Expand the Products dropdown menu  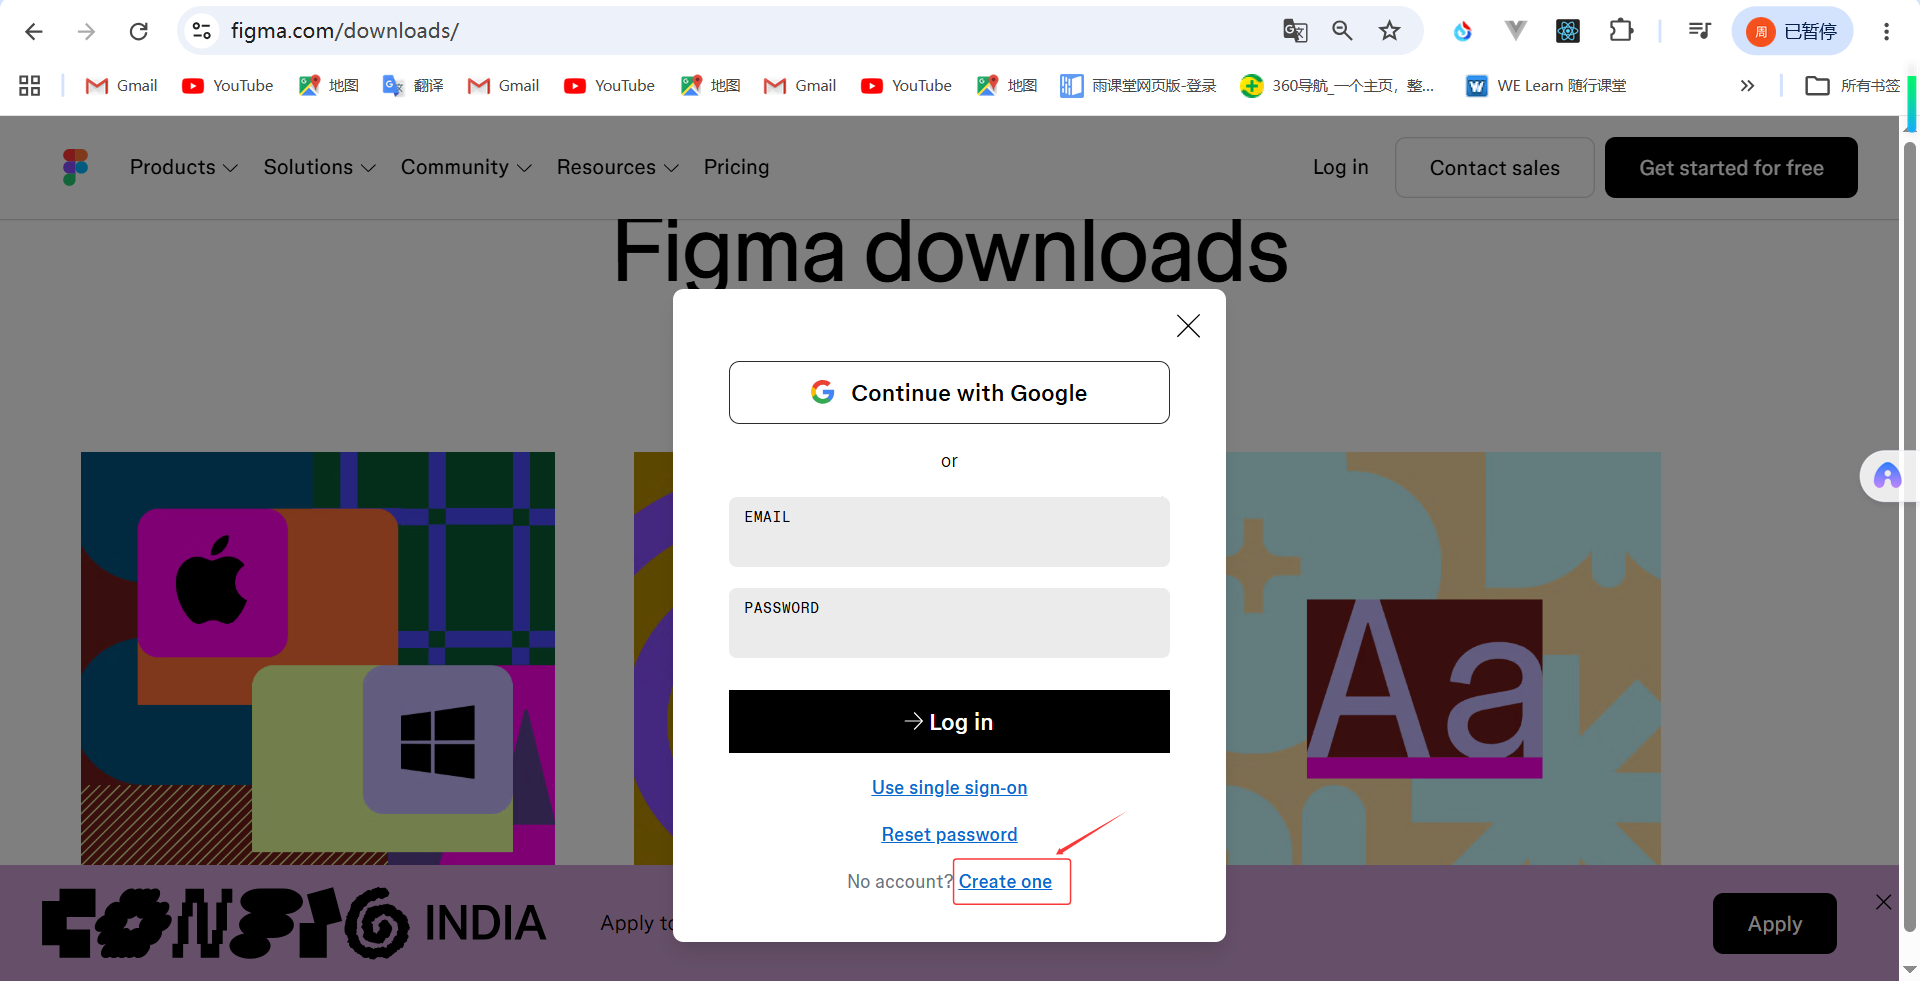pyautogui.click(x=183, y=167)
